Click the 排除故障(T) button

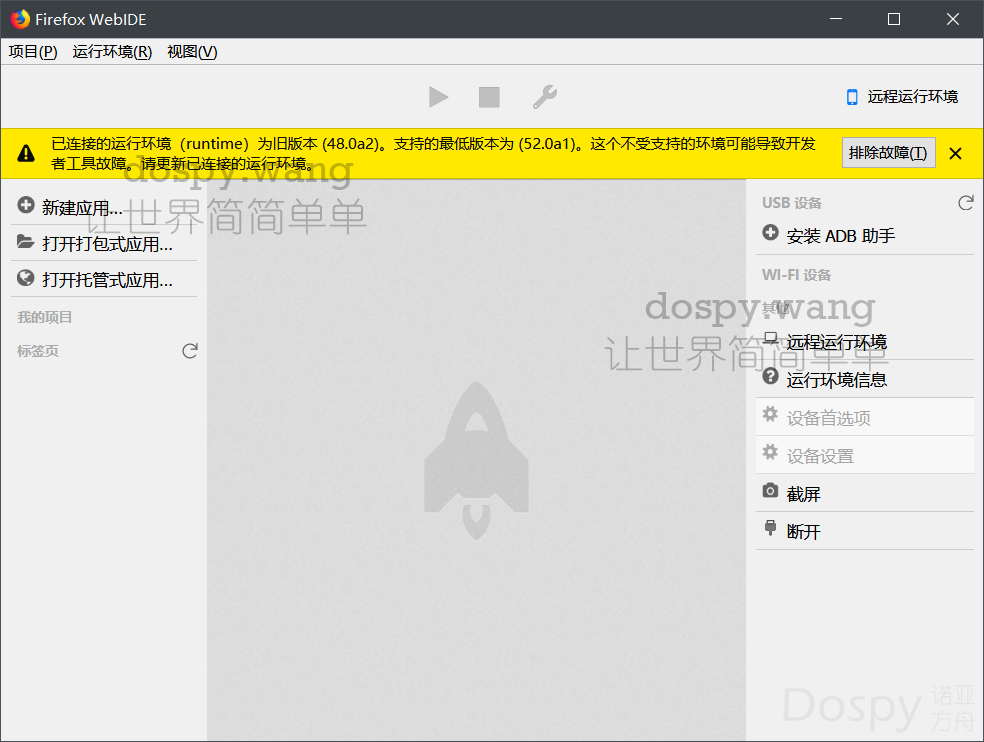888,153
